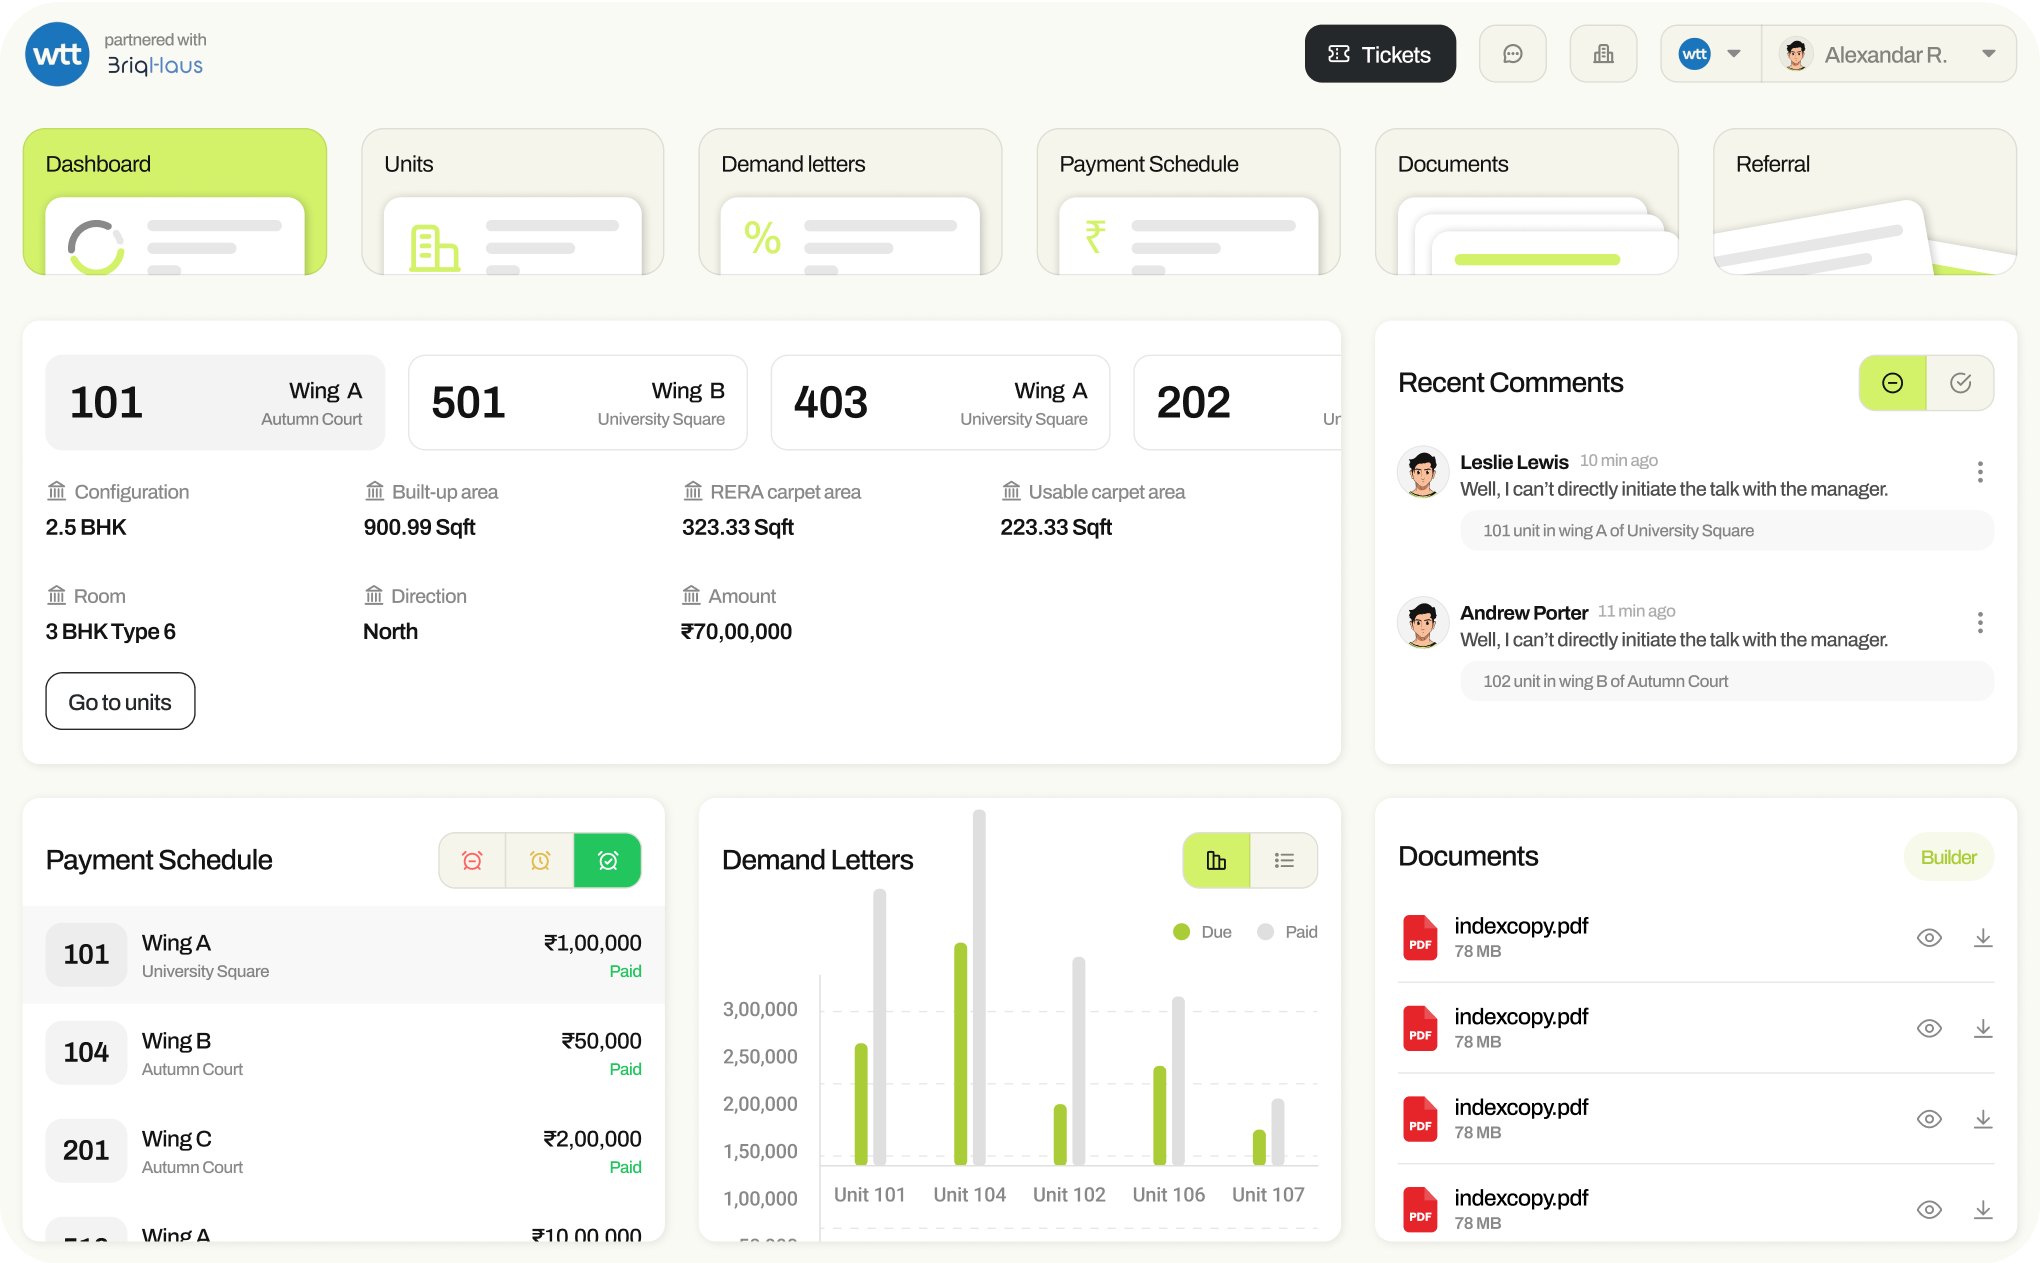
Task: Click Go to units button
Action: [120, 702]
